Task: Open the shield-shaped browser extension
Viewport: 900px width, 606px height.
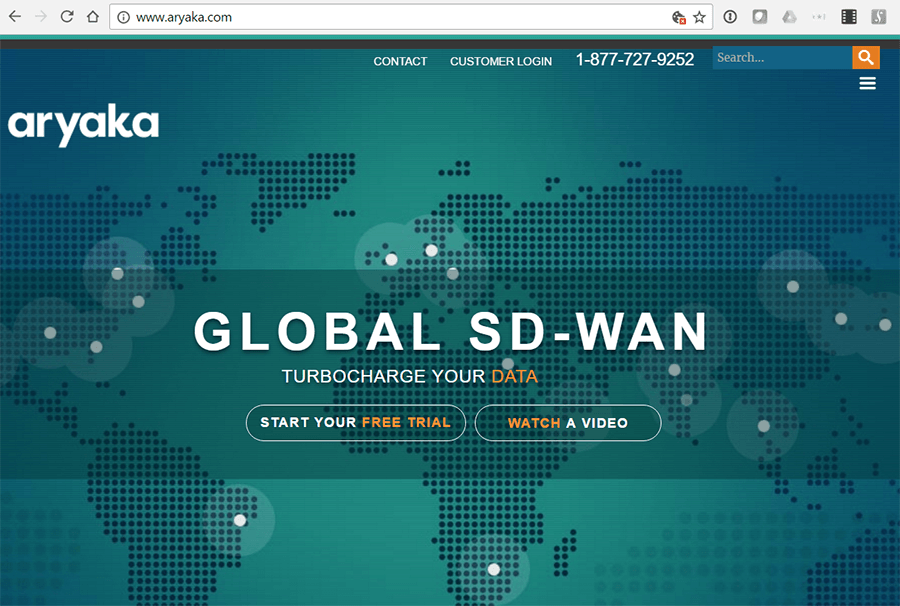Action: coord(760,16)
